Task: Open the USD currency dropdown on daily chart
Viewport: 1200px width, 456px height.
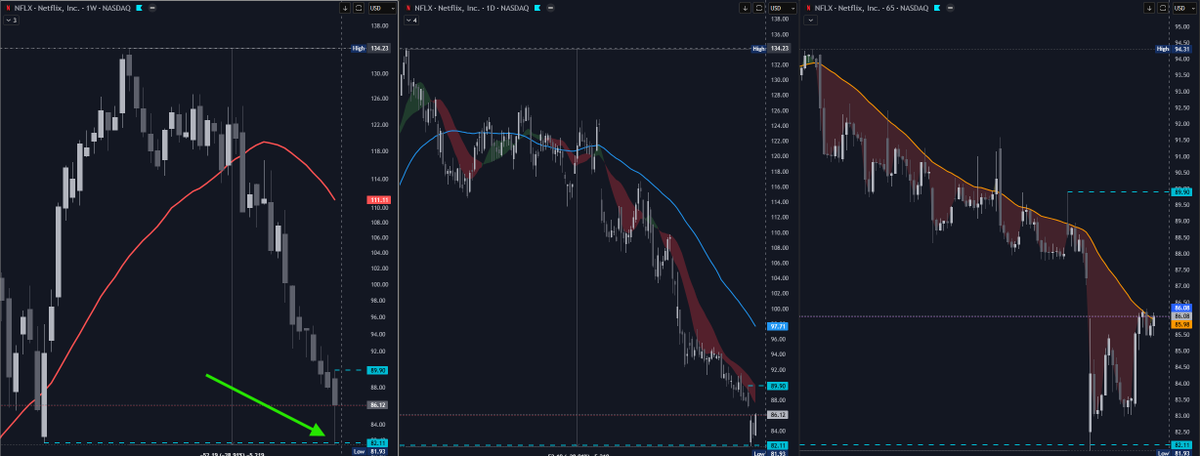Action: click(782, 8)
